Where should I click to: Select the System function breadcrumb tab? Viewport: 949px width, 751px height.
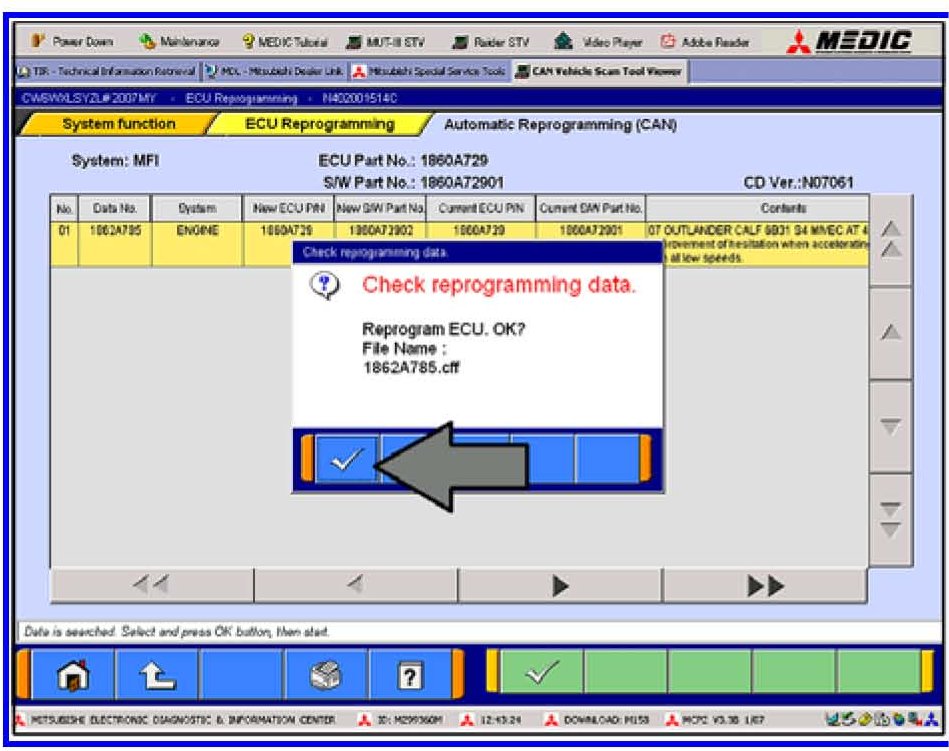118,124
